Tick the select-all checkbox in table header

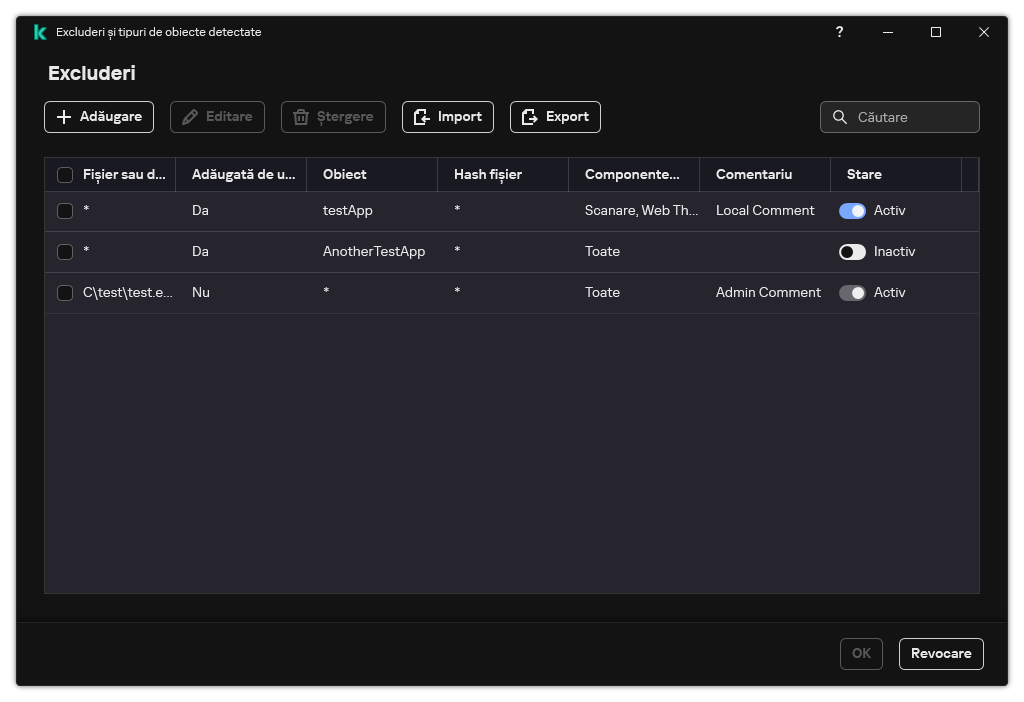coord(65,175)
